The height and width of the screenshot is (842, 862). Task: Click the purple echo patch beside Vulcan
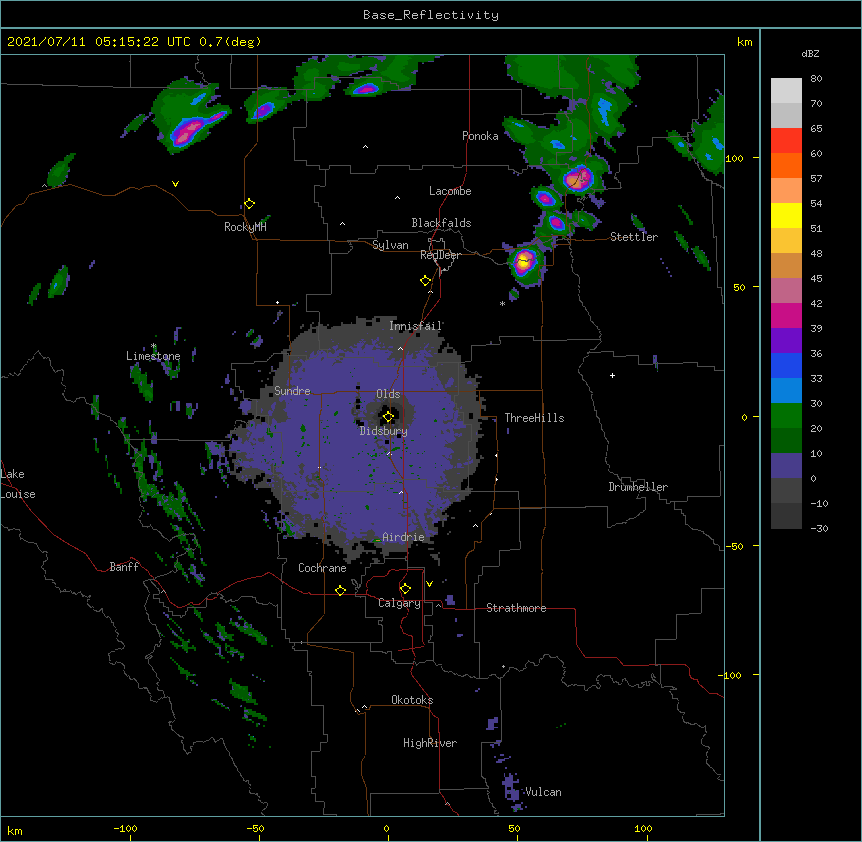(512, 786)
